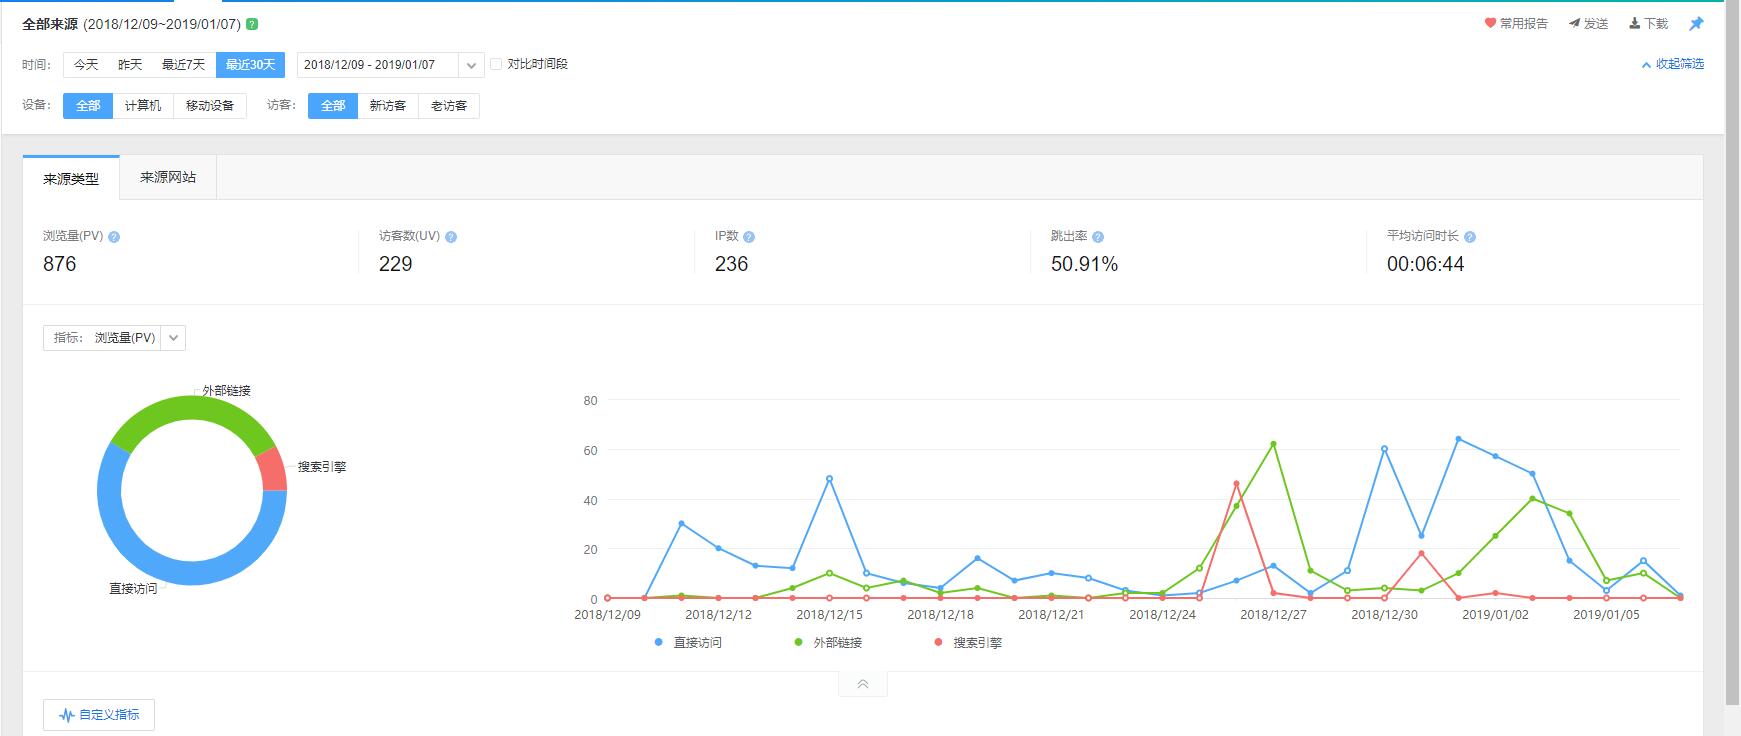This screenshot has width=1741, height=736.
Task: Filter device by 移动设备
Action: point(210,106)
